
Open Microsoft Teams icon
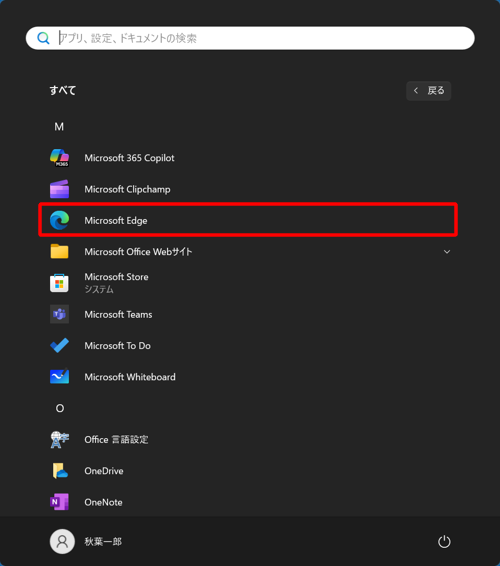(60, 314)
